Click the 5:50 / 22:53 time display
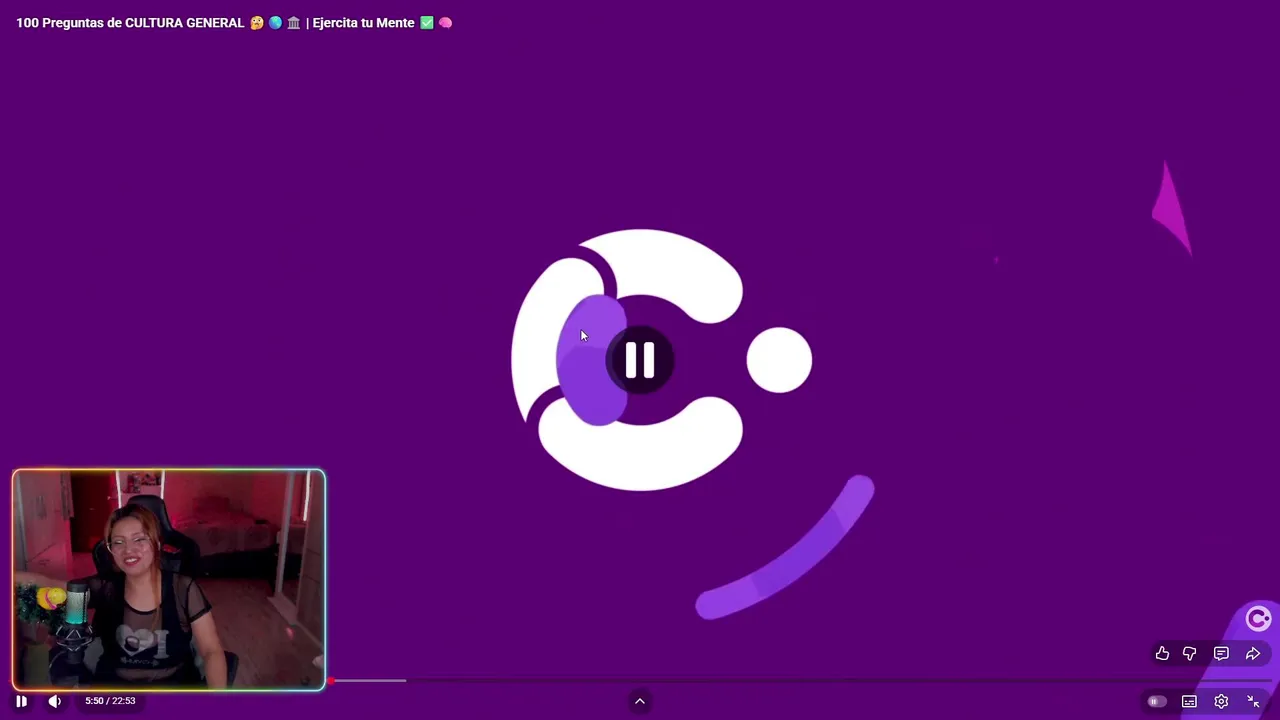 coord(110,701)
